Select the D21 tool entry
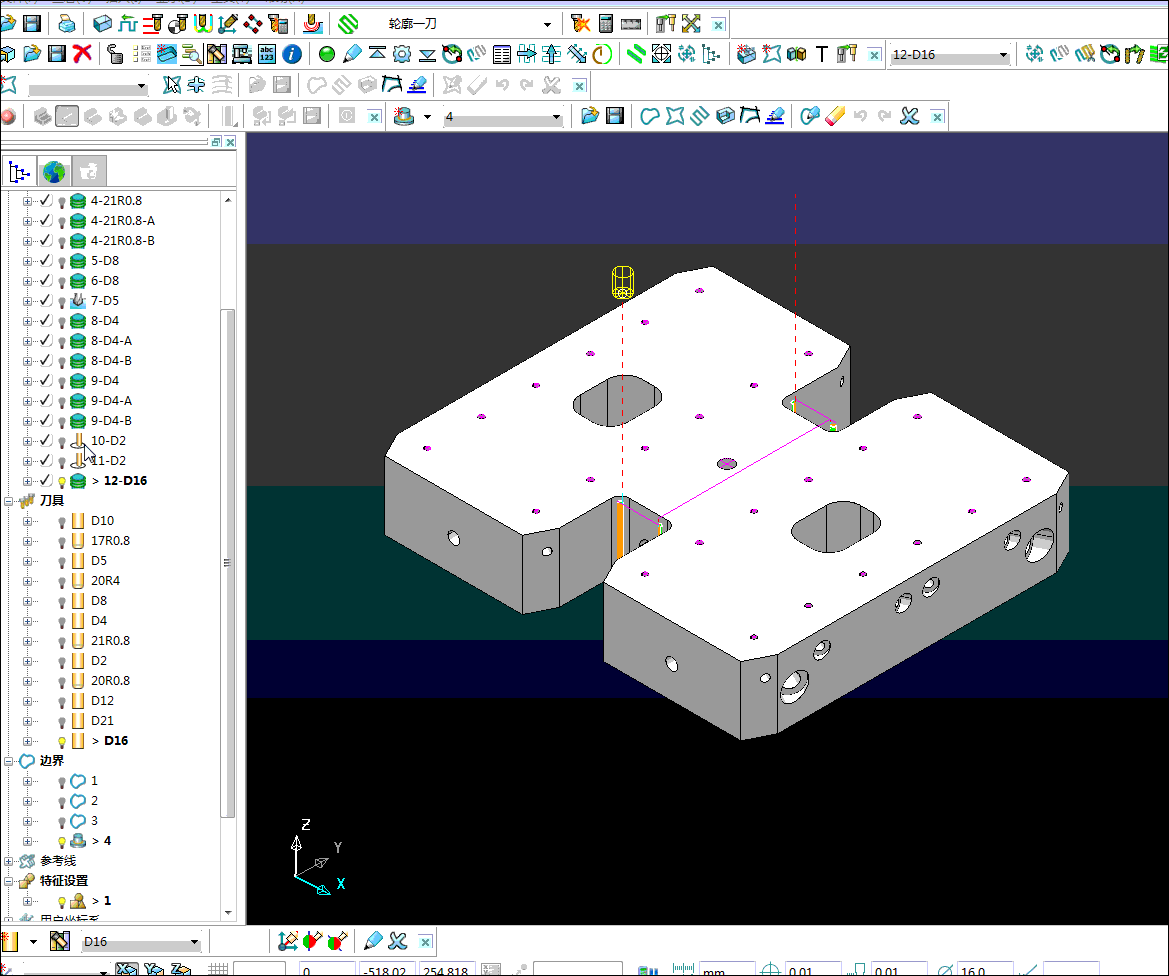1169x976 pixels. [102, 720]
